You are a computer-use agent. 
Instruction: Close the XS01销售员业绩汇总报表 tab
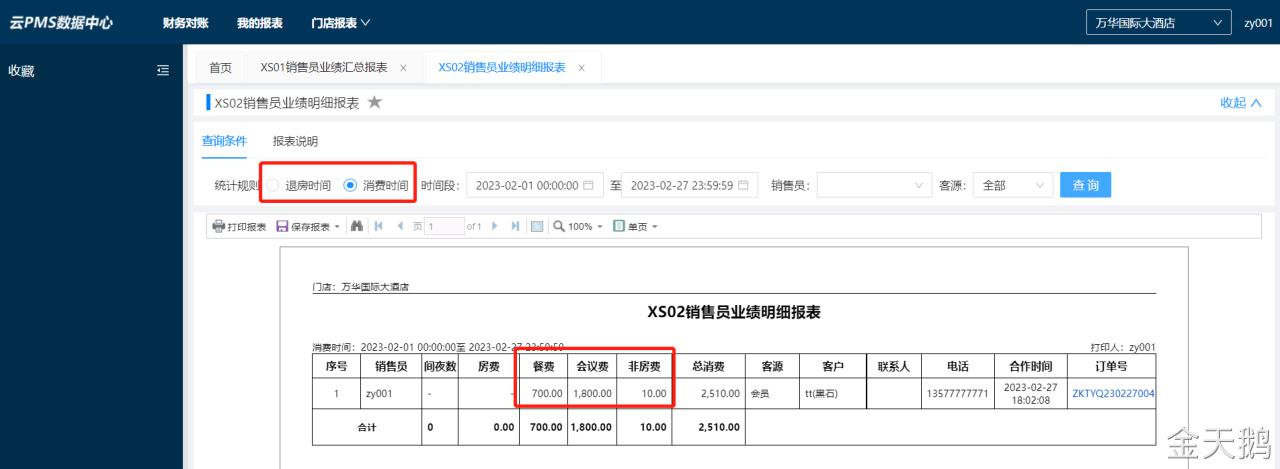click(403, 68)
